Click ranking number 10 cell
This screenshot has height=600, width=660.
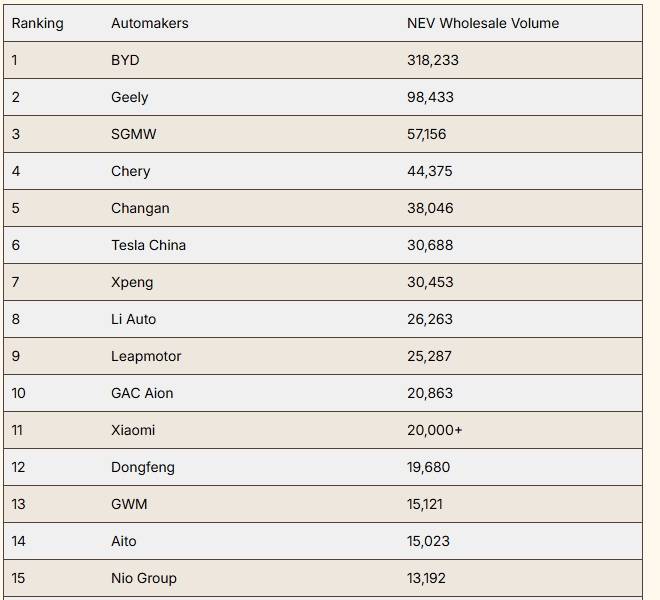coord(19,393)
